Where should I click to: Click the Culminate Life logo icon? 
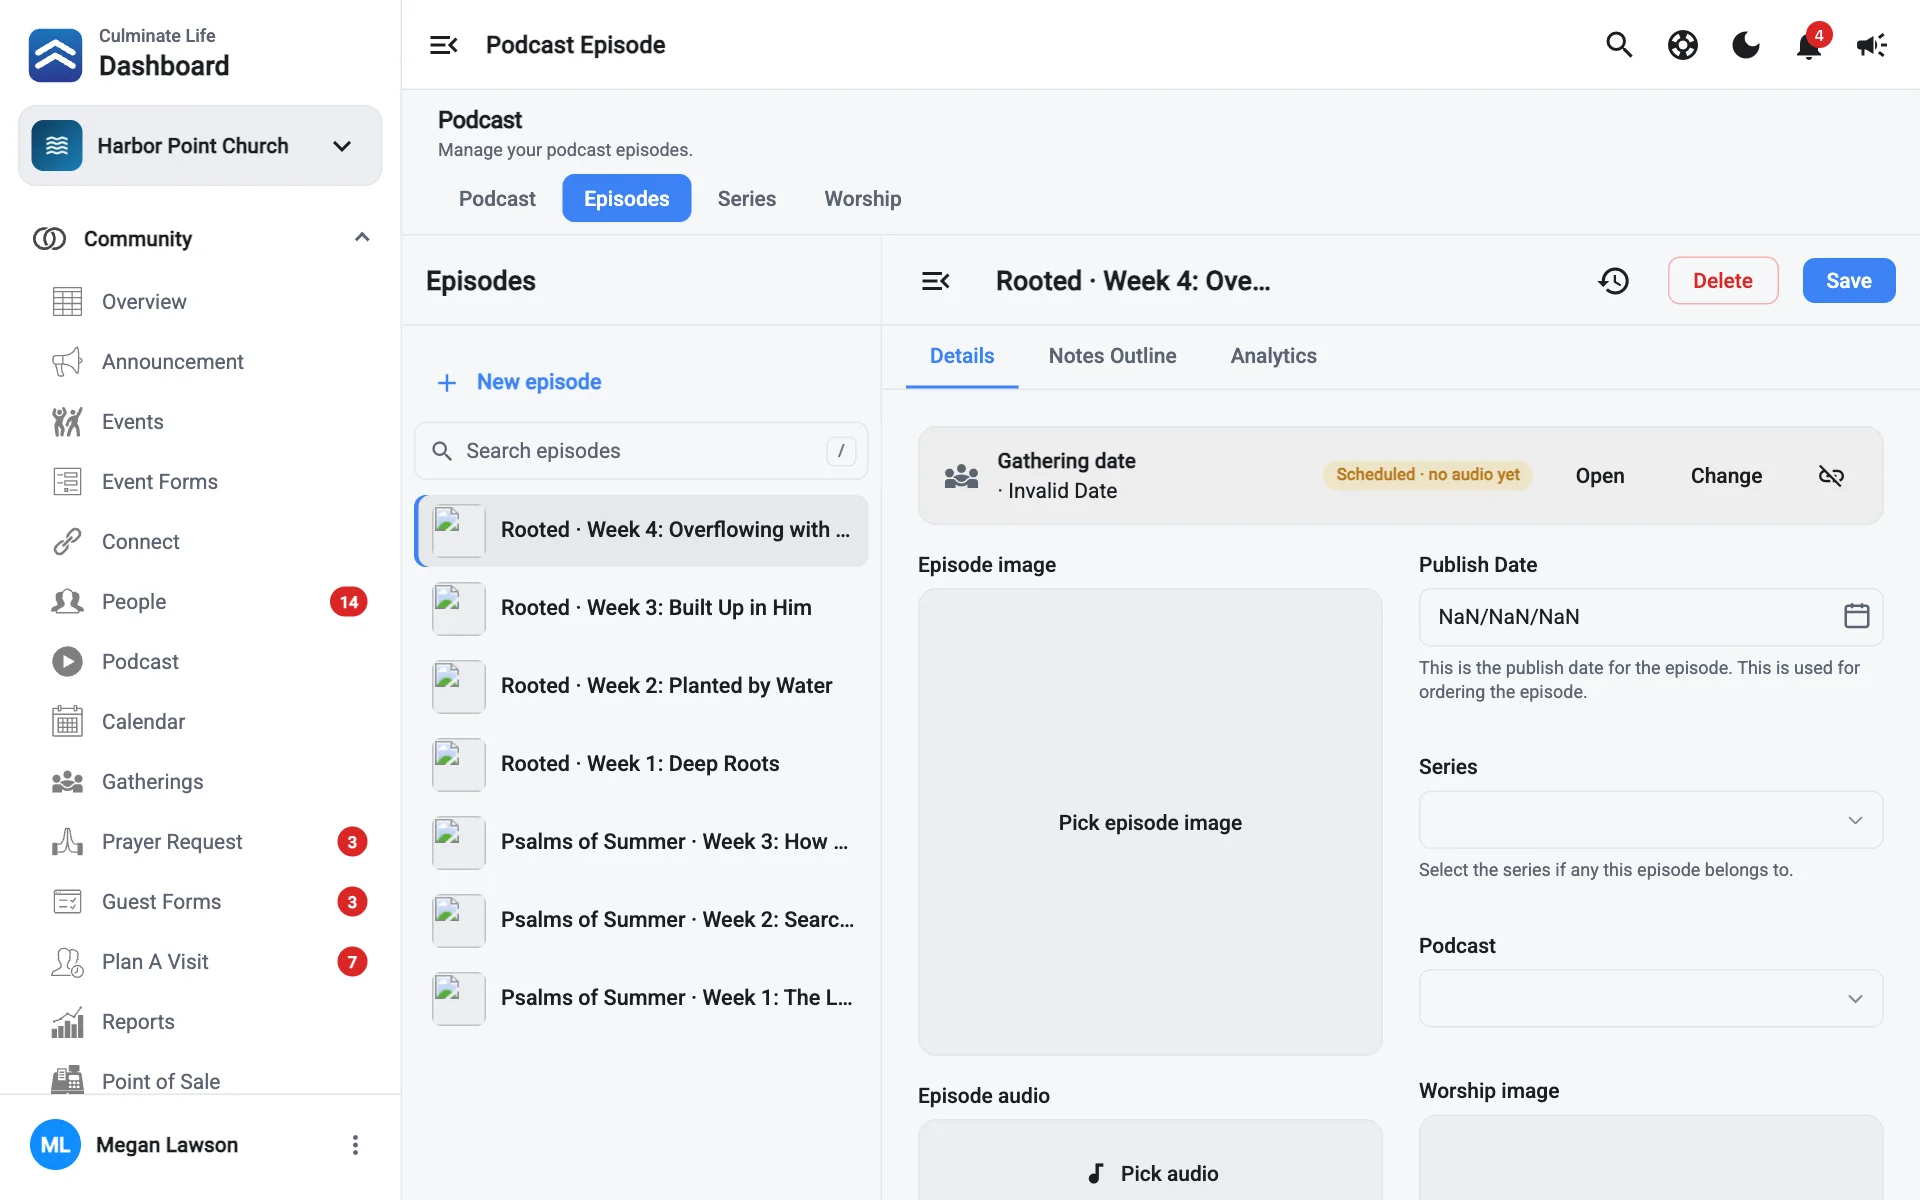[56, 54]
